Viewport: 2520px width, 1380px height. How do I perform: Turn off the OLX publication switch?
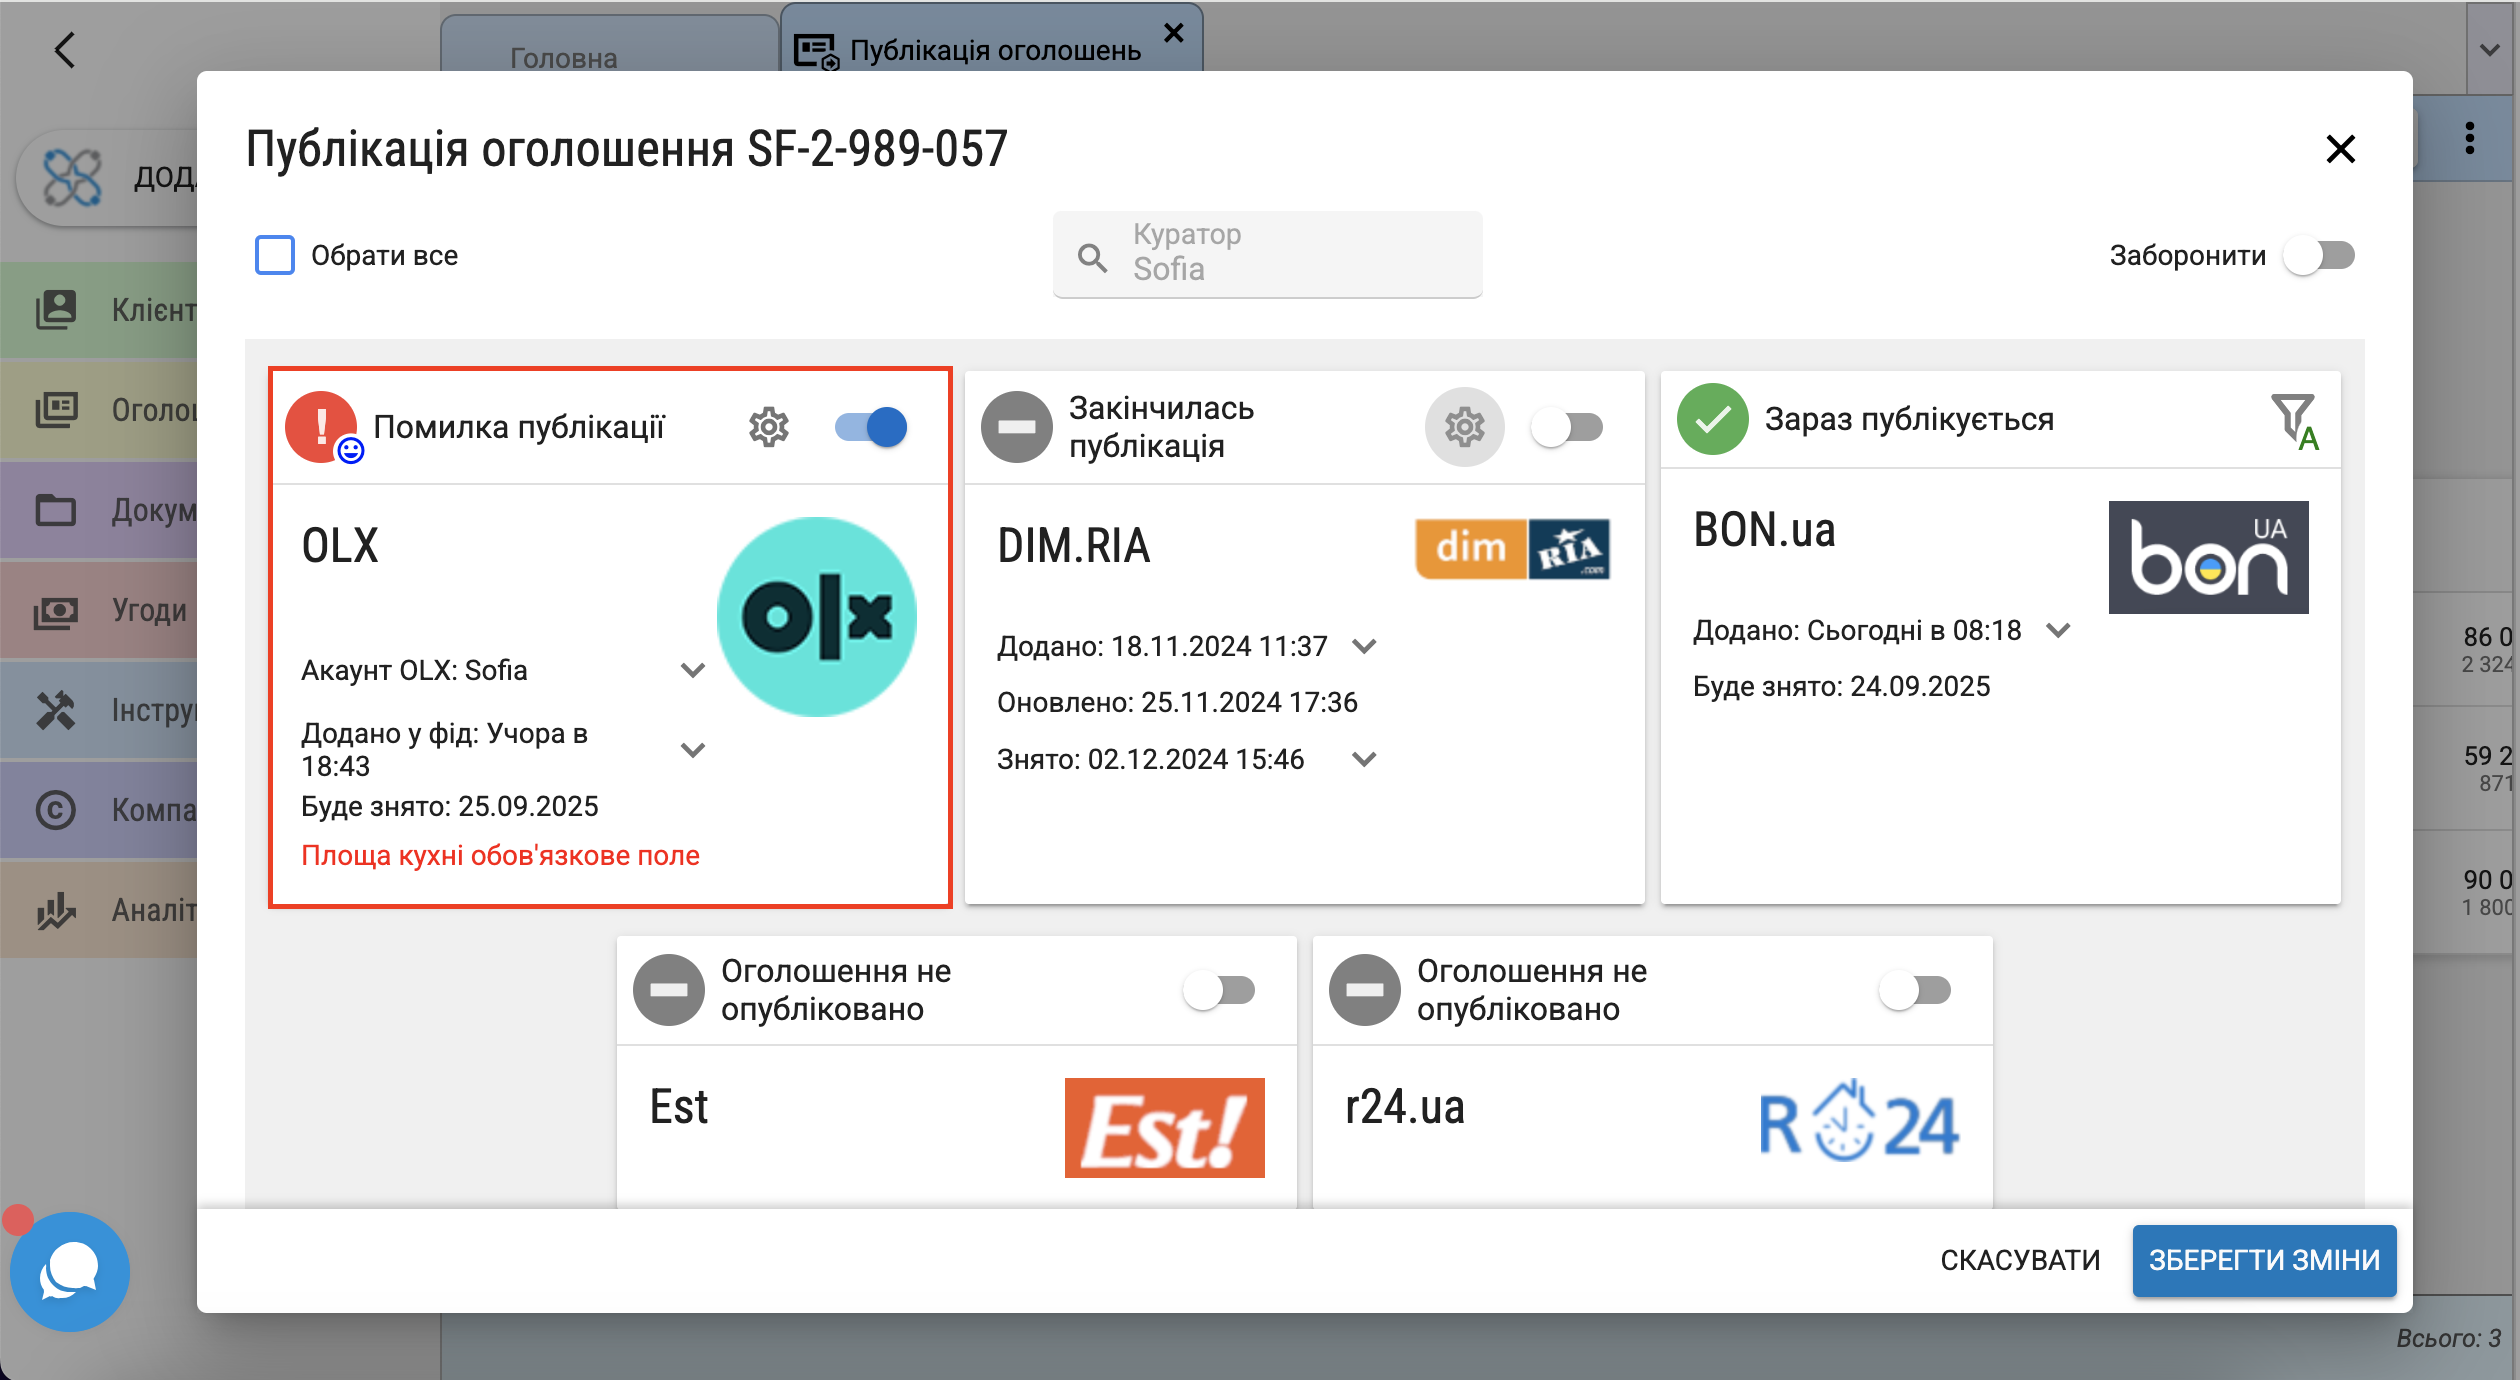tap(871, 427)
